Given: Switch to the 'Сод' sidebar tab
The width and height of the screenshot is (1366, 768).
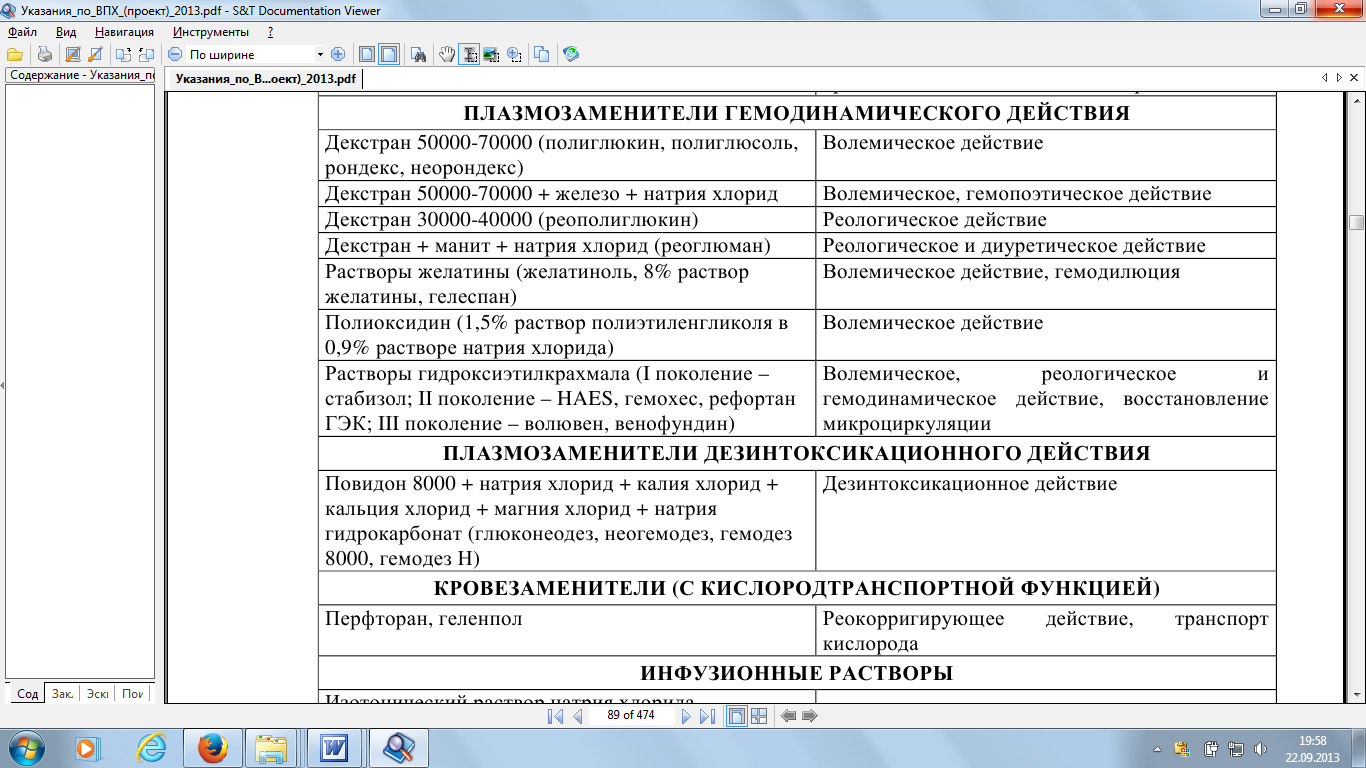Looking at the screenshot, I should pyautogui.click(x=28, y=693).
